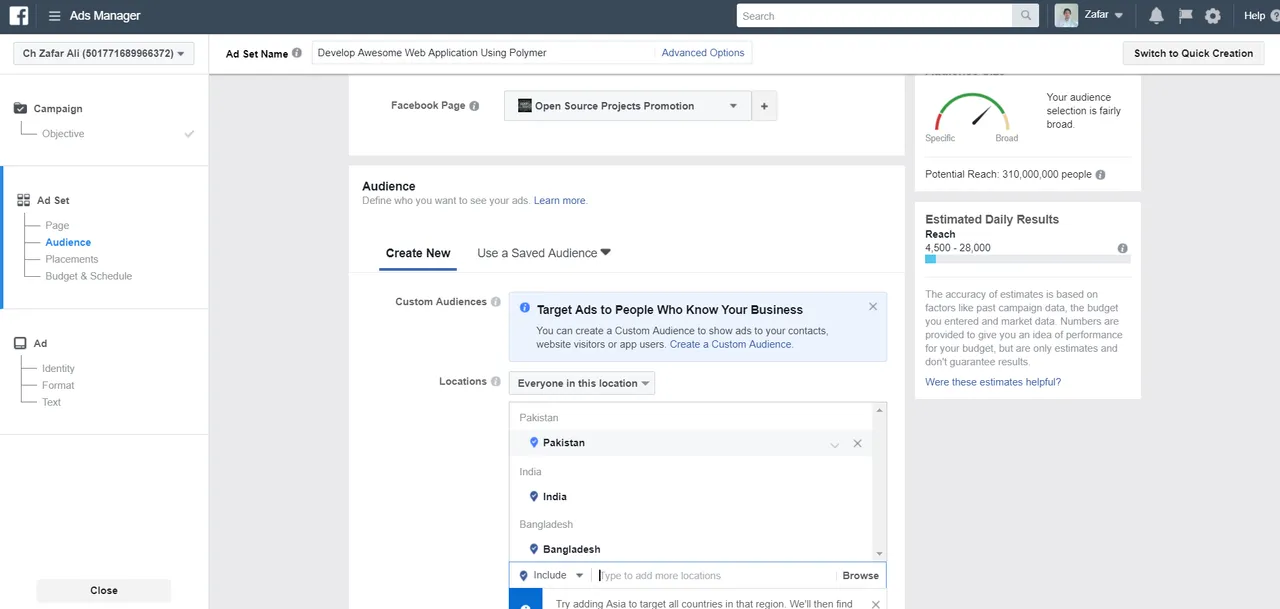Click Were these estimates helpful link

993,382
